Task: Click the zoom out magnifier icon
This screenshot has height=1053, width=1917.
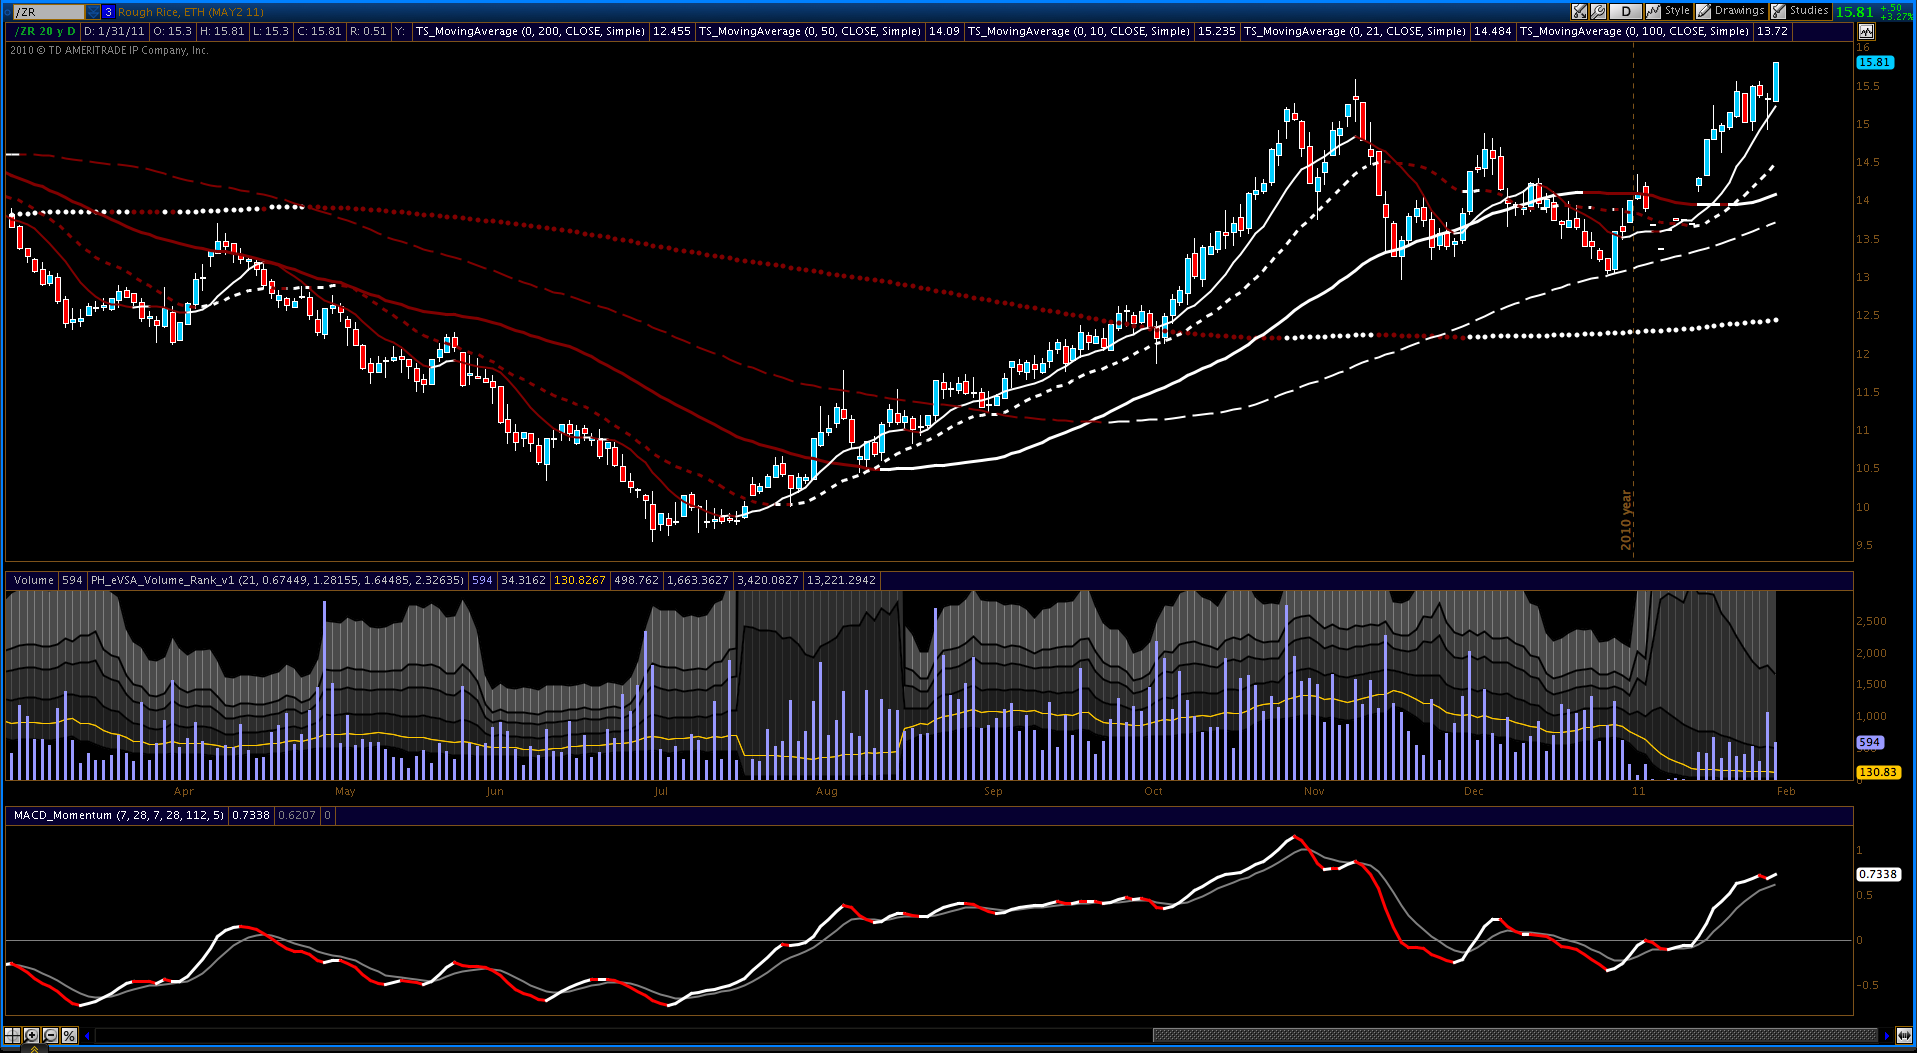Action: point(50,1036)
